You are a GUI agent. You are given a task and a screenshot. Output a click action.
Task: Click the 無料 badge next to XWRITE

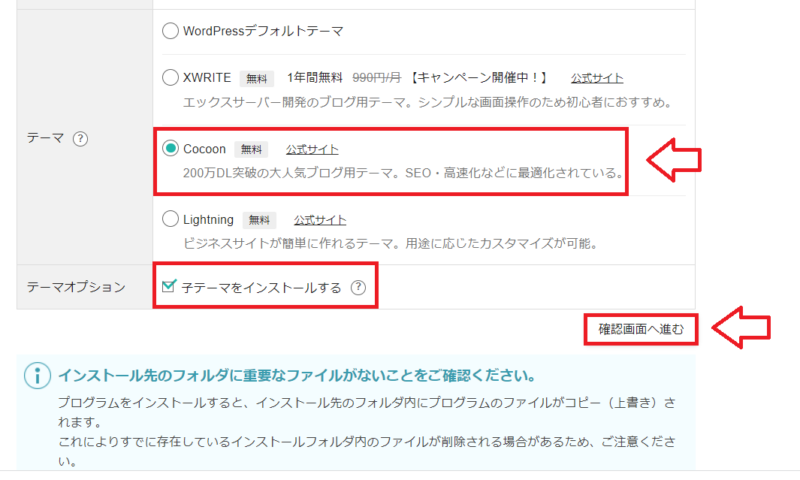click(x=257, y=79)
